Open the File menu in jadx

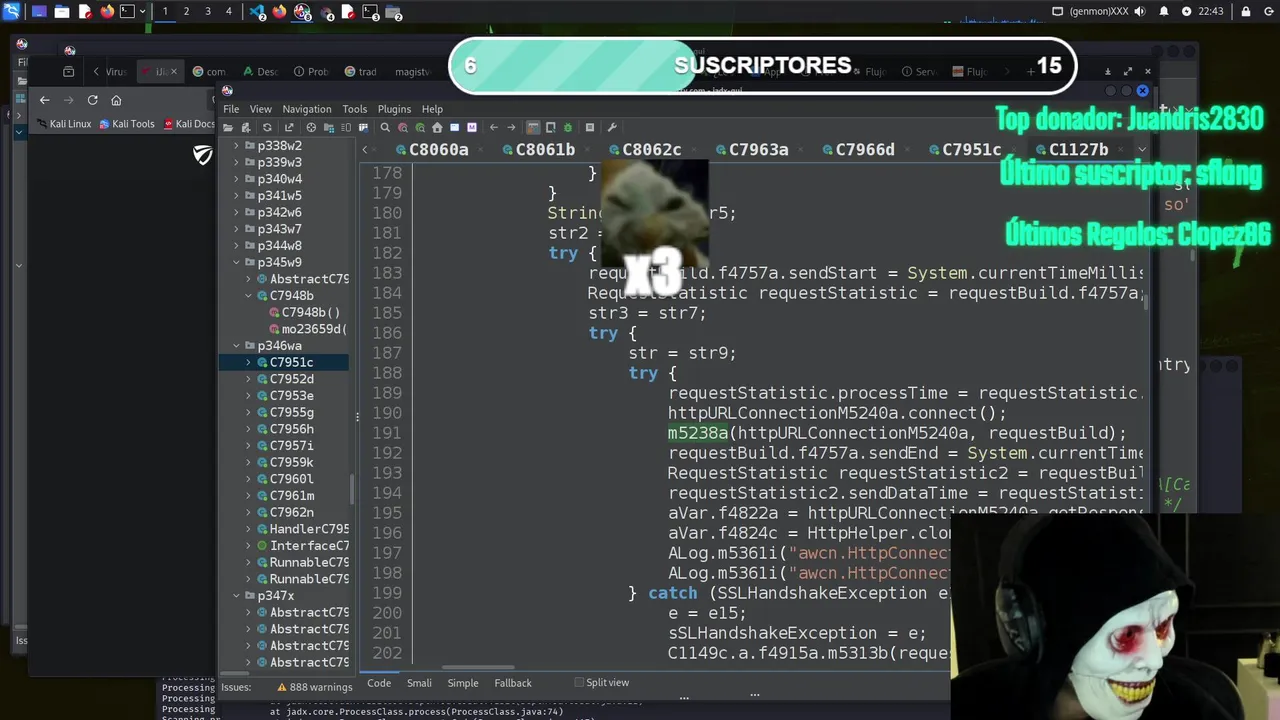pyautogui.click(x=231, y=109)
